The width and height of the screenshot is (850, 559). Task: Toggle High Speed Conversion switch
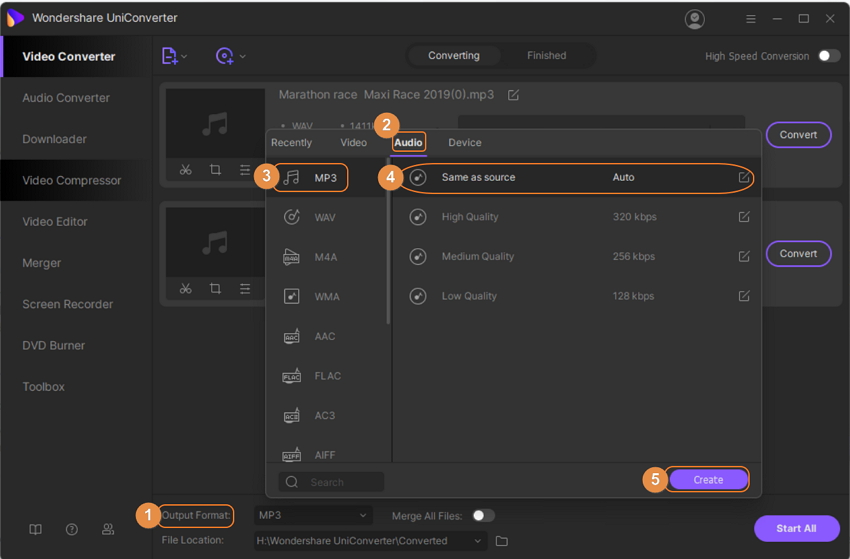point(828,56)
